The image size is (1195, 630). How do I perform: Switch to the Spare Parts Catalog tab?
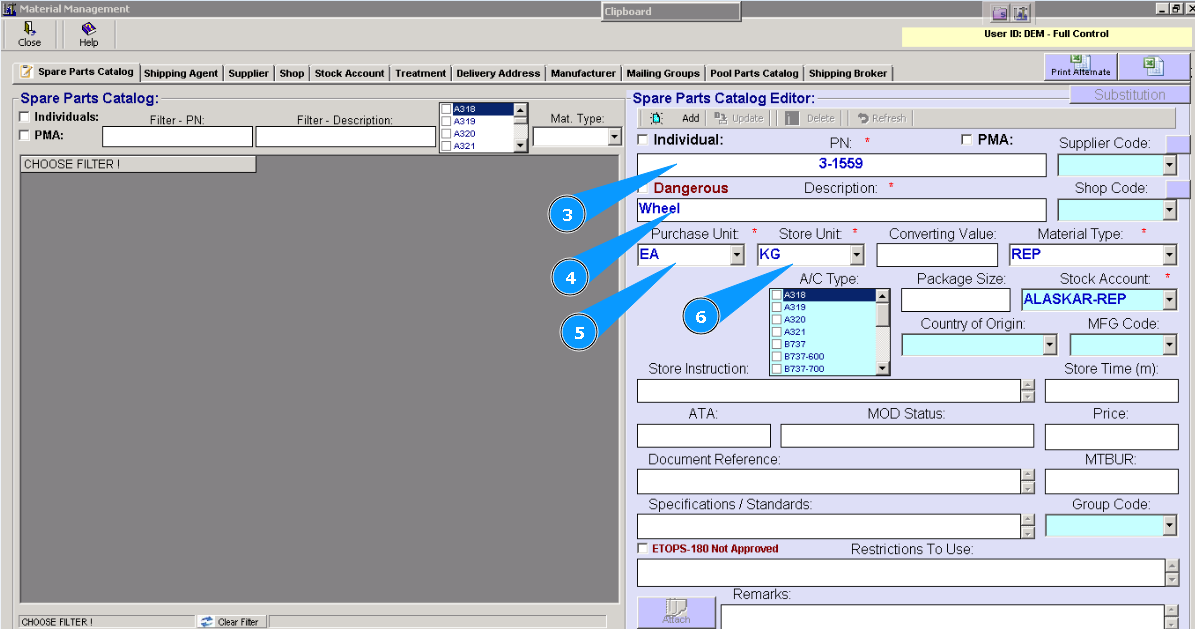pos(77,72)
